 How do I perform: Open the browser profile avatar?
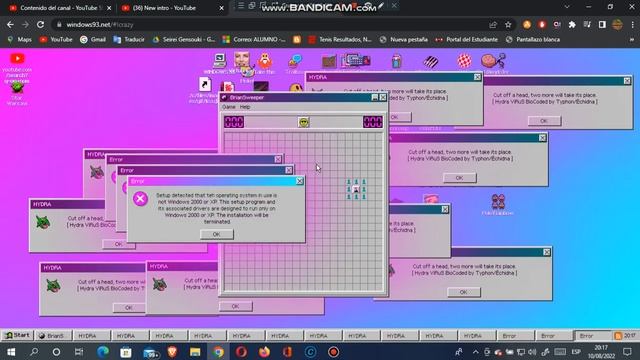coord(617,24)
